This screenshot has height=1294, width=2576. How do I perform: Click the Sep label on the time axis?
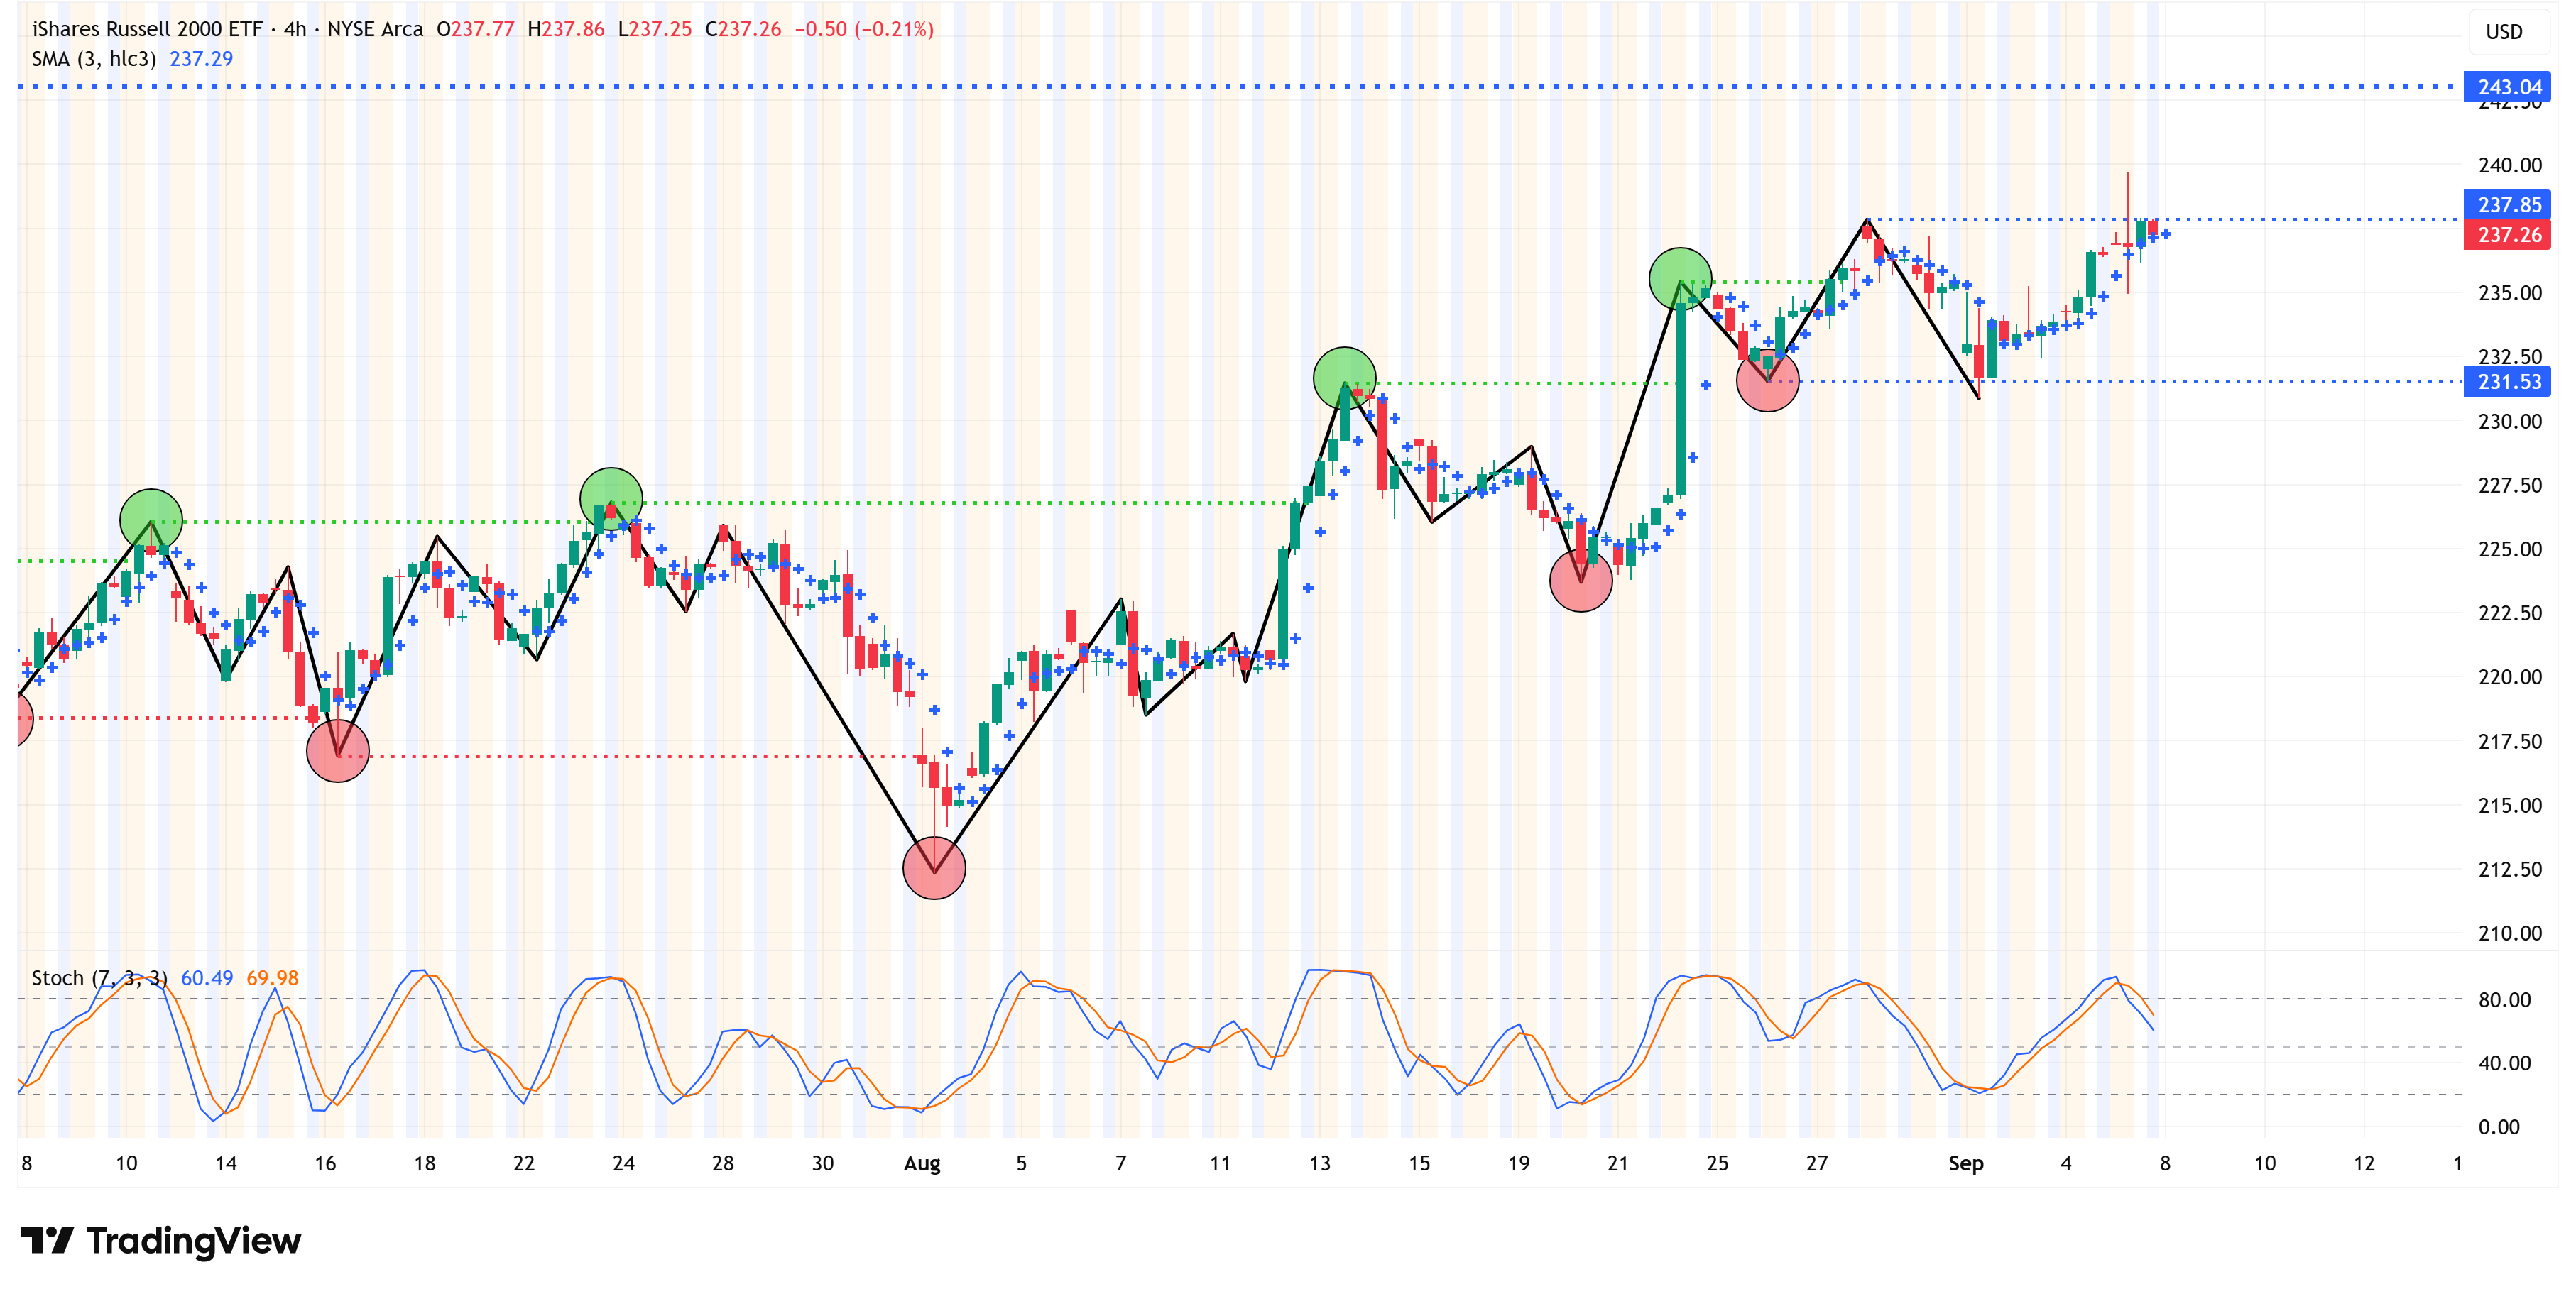tap(1965, 1163)
